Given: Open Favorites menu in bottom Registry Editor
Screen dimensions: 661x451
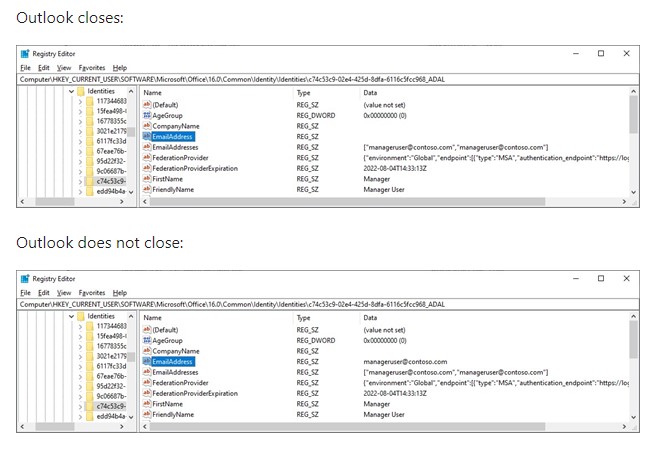Looking at the screenshot, I should pos(92,292).
